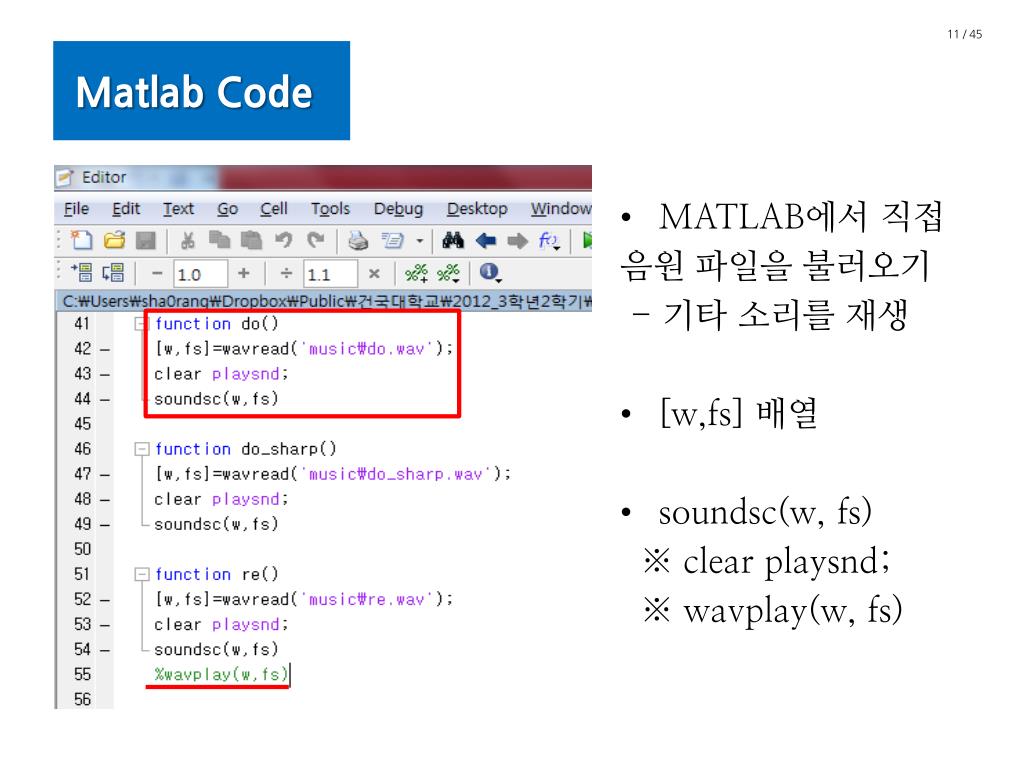Image resolution: width=1024 pixels, height=768 pixels.
Task: Click the function do_sharp() declaration
Action: (246, 449)
